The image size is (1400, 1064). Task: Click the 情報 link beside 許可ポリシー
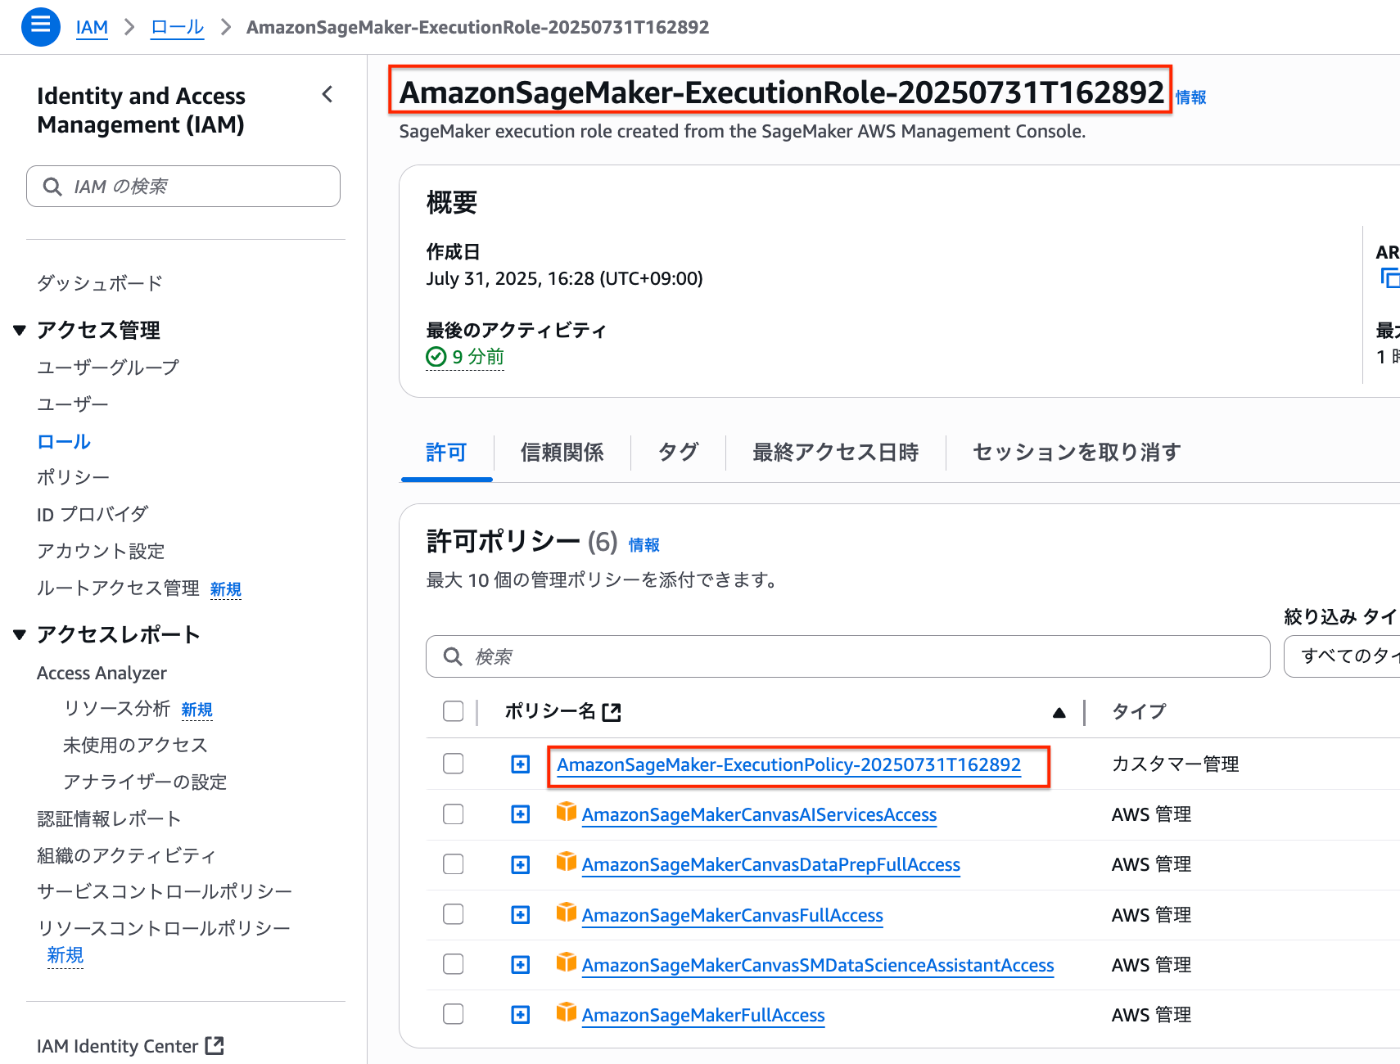coord(644,545)
